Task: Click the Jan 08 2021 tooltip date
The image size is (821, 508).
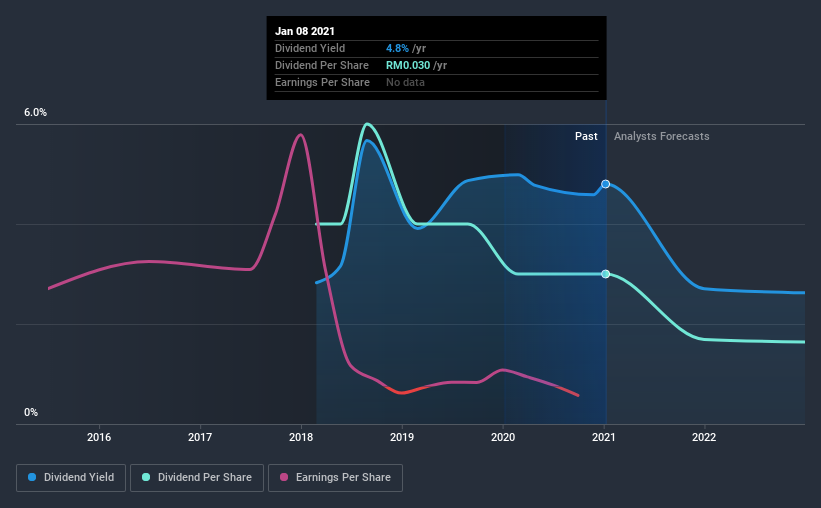Action: tap(305, 31)
